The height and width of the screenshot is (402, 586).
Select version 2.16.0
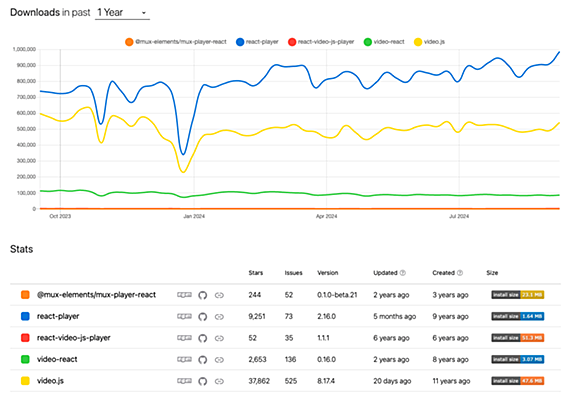pos(326,316)
